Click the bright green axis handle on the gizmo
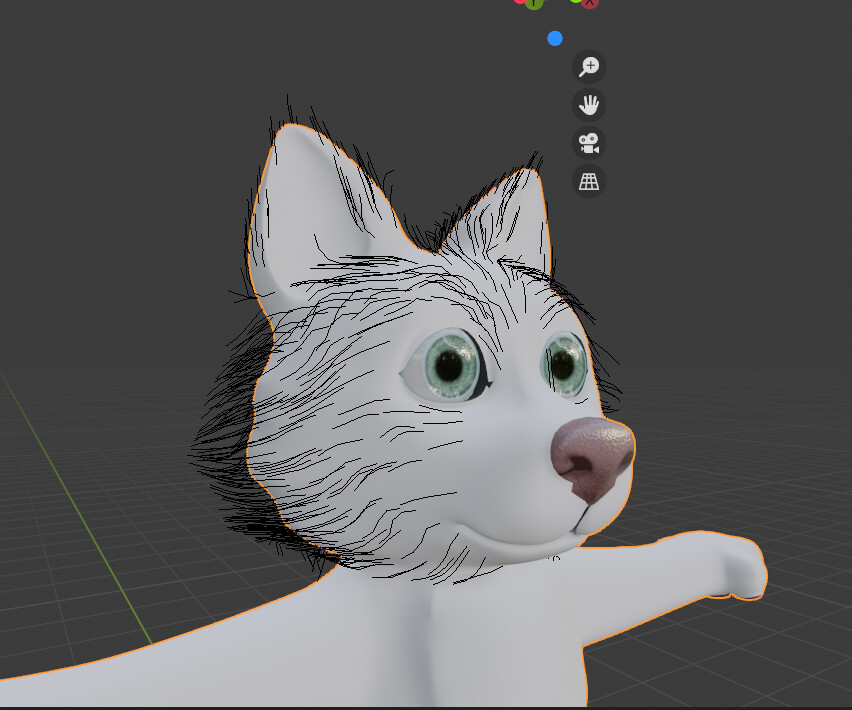The height and width of the screenshot is (710, 852). (x=576, y=3)
